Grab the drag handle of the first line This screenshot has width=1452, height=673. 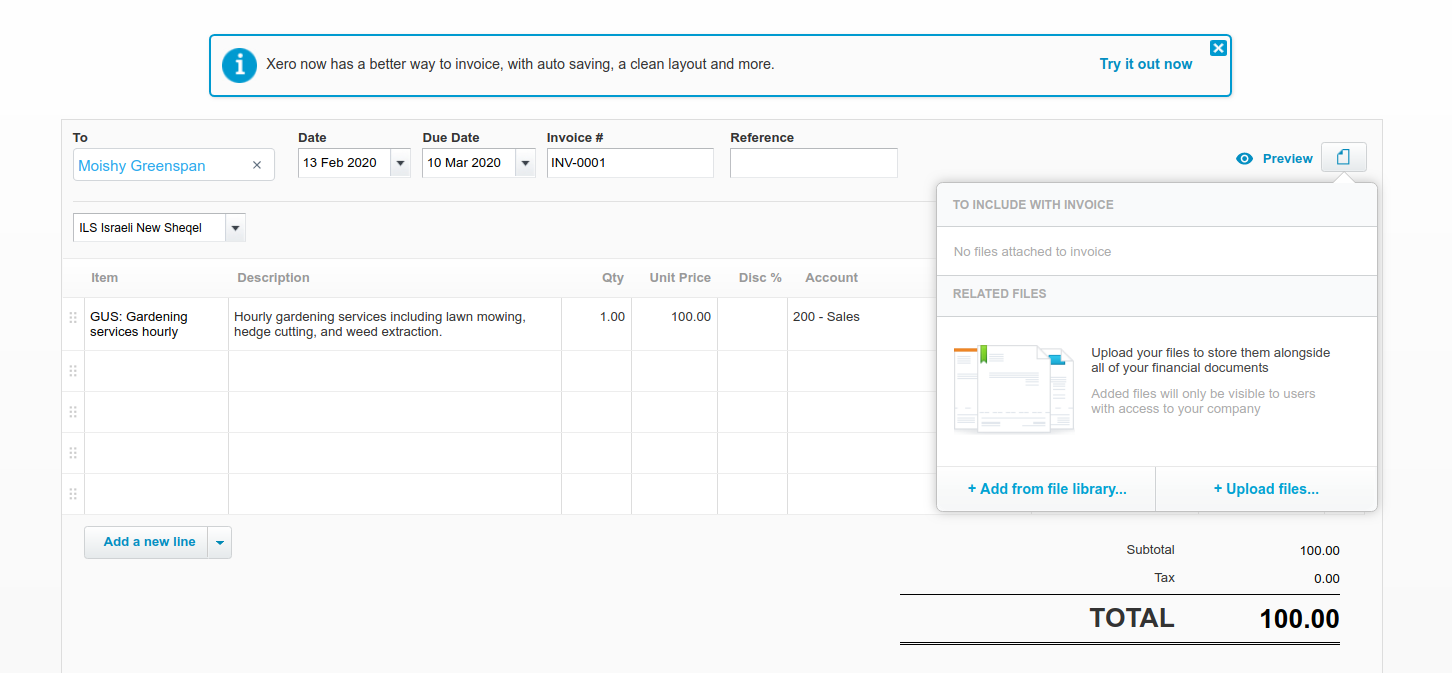[x=73, y=318]
